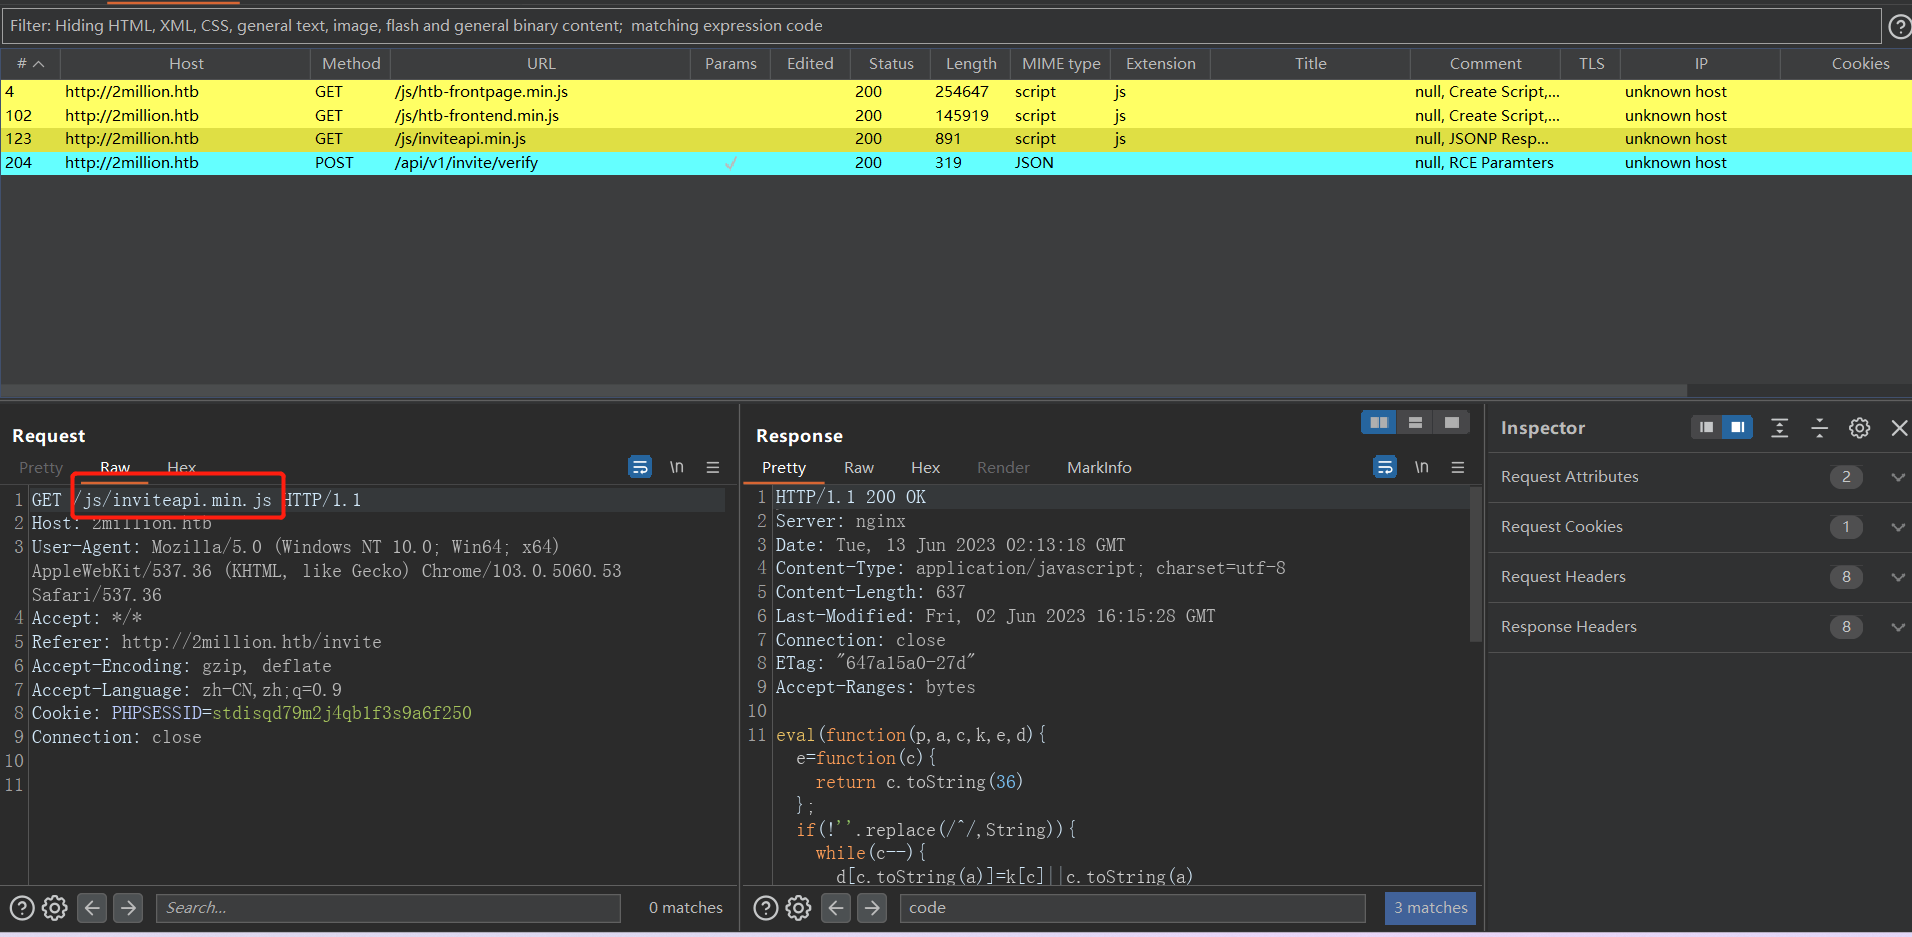
Task: Switch Response view to Hex tab
Action: click(925, 467)
